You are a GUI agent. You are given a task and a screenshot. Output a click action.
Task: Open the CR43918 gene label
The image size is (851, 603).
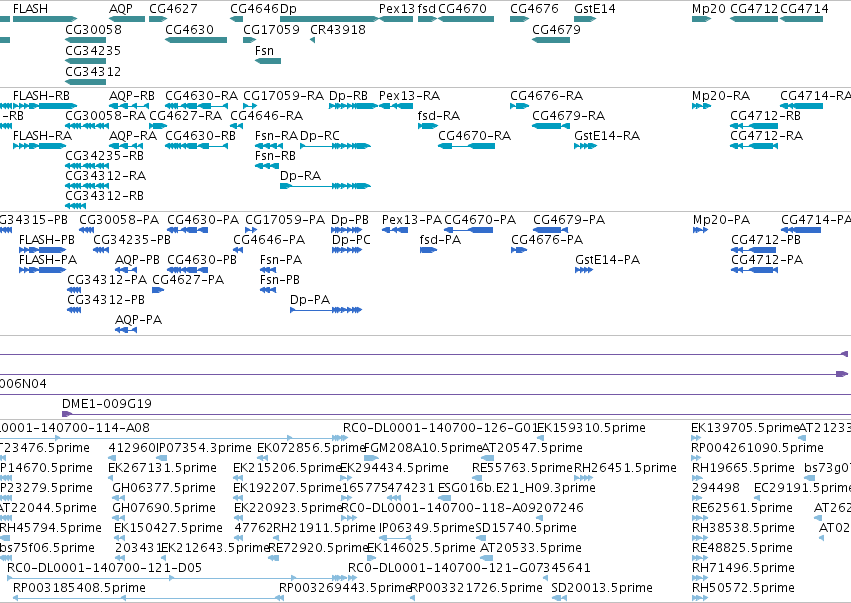click(338, 30)
